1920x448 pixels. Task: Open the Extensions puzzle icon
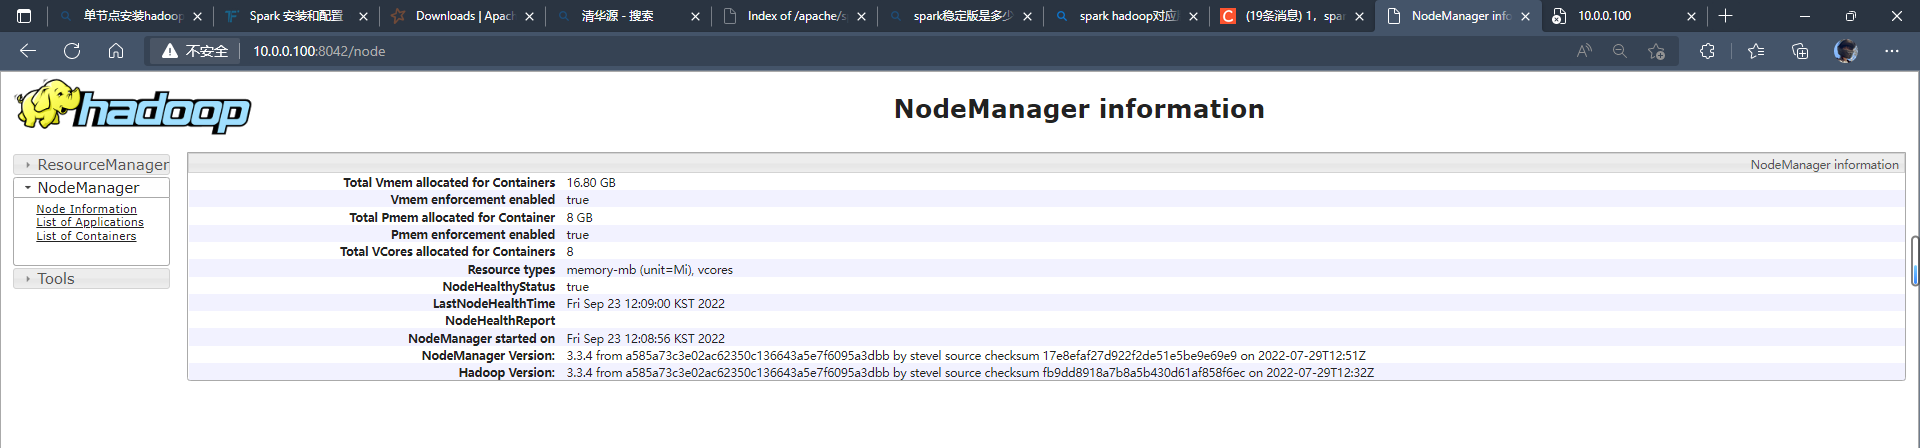pos(1707,51)
